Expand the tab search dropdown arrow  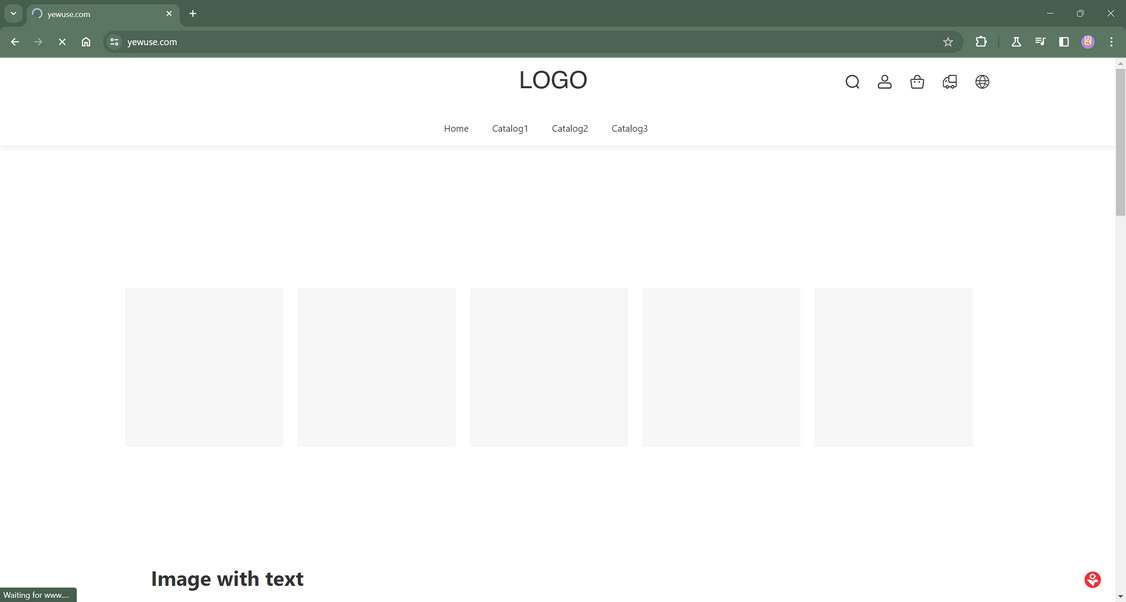tap(13, 14)
